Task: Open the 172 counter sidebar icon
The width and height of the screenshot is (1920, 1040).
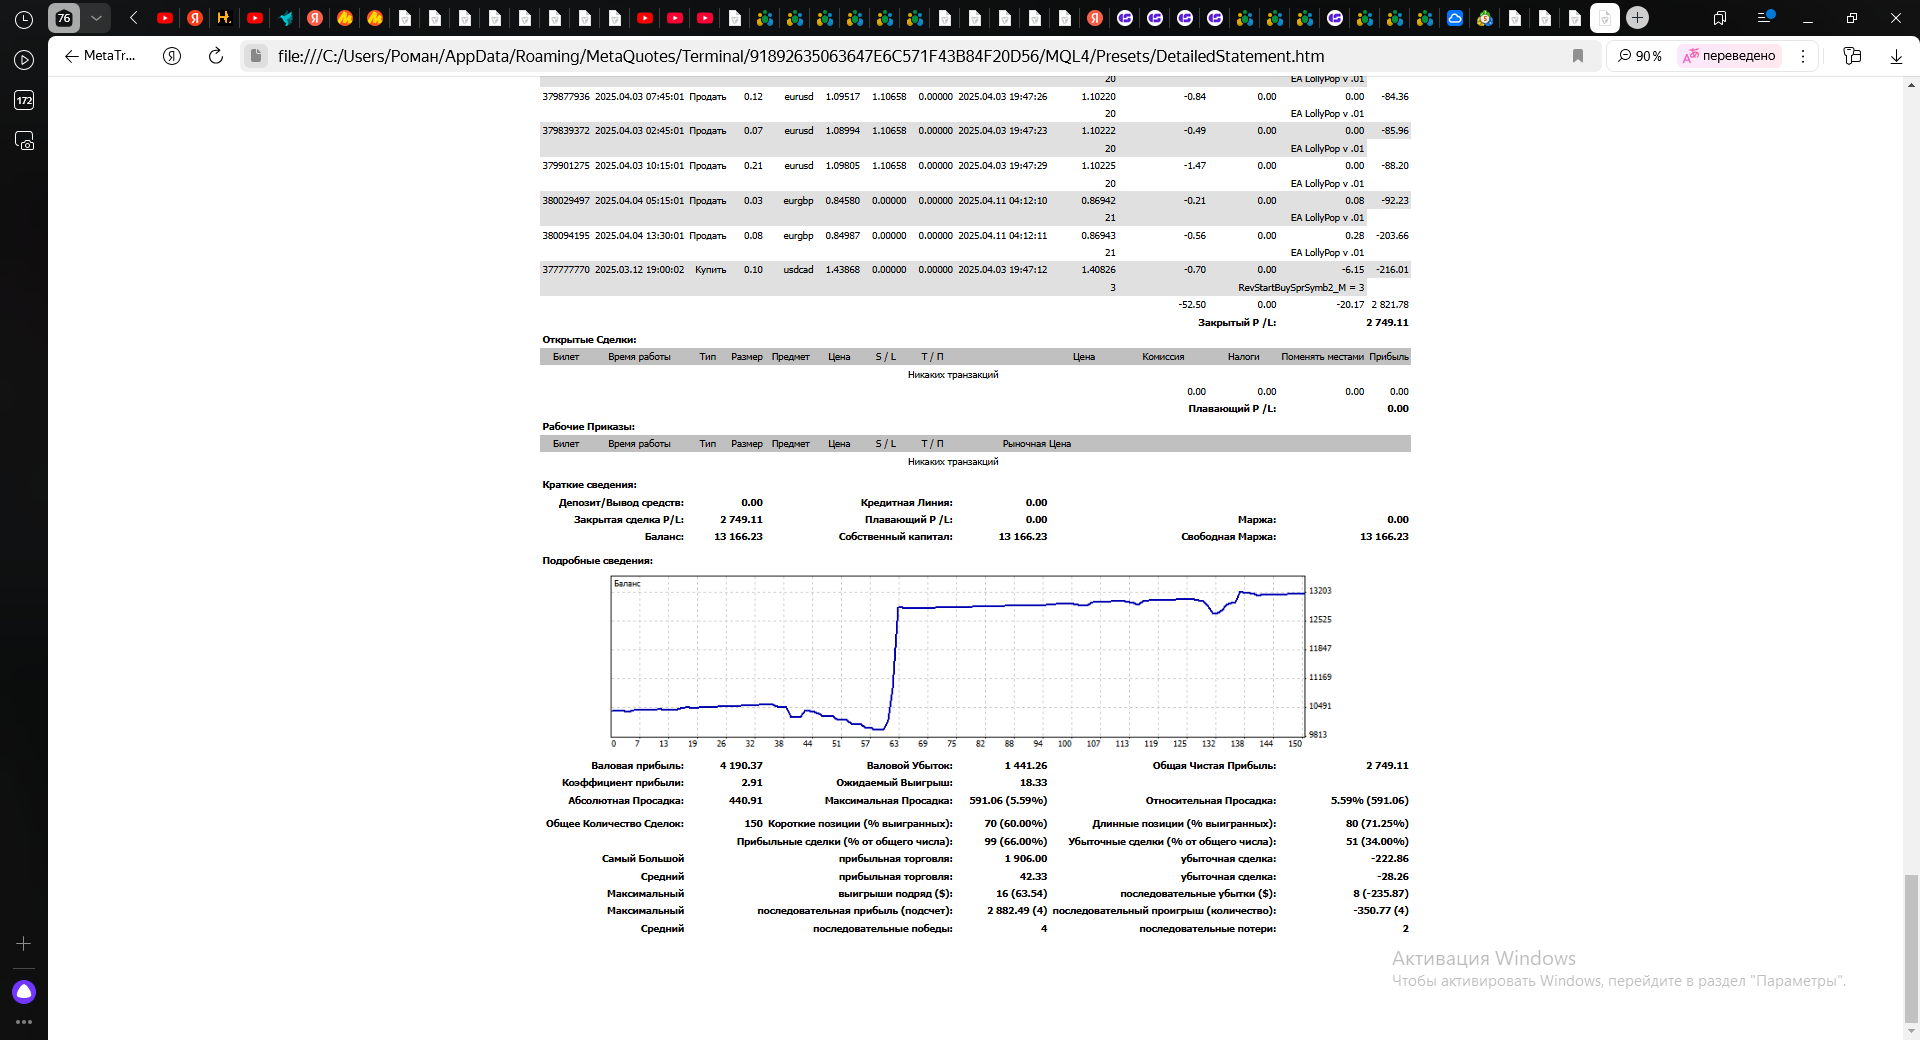Action: coord(24,100)
